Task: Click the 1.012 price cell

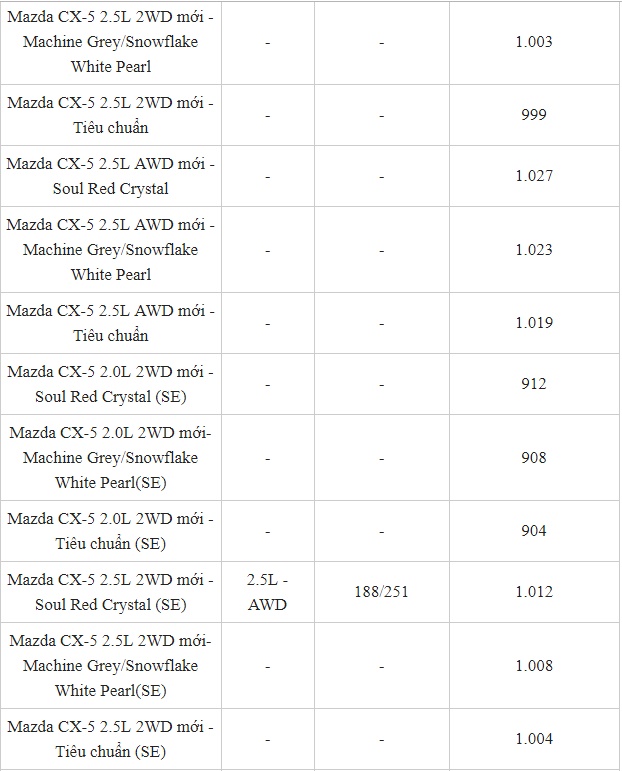Action: click(x=533, y=592)
